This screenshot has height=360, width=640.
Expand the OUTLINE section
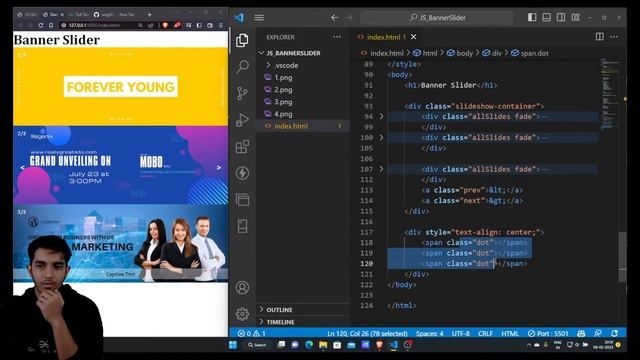303,310
